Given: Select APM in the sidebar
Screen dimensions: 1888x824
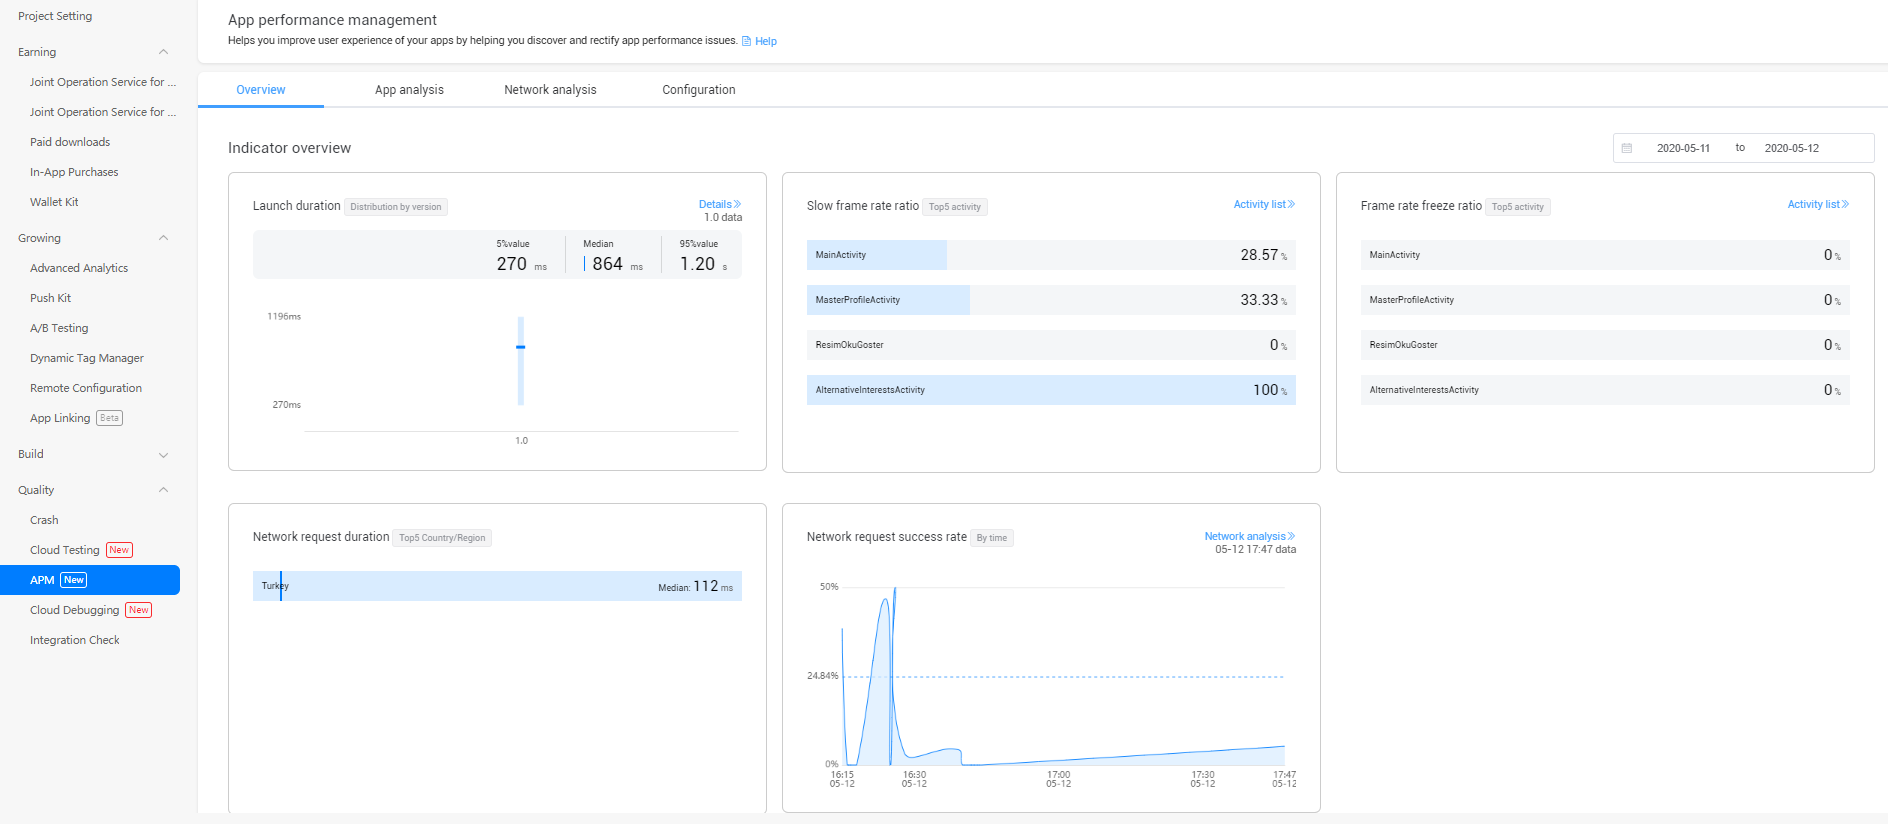Looking at the screenshot, I should click(90, 580).
